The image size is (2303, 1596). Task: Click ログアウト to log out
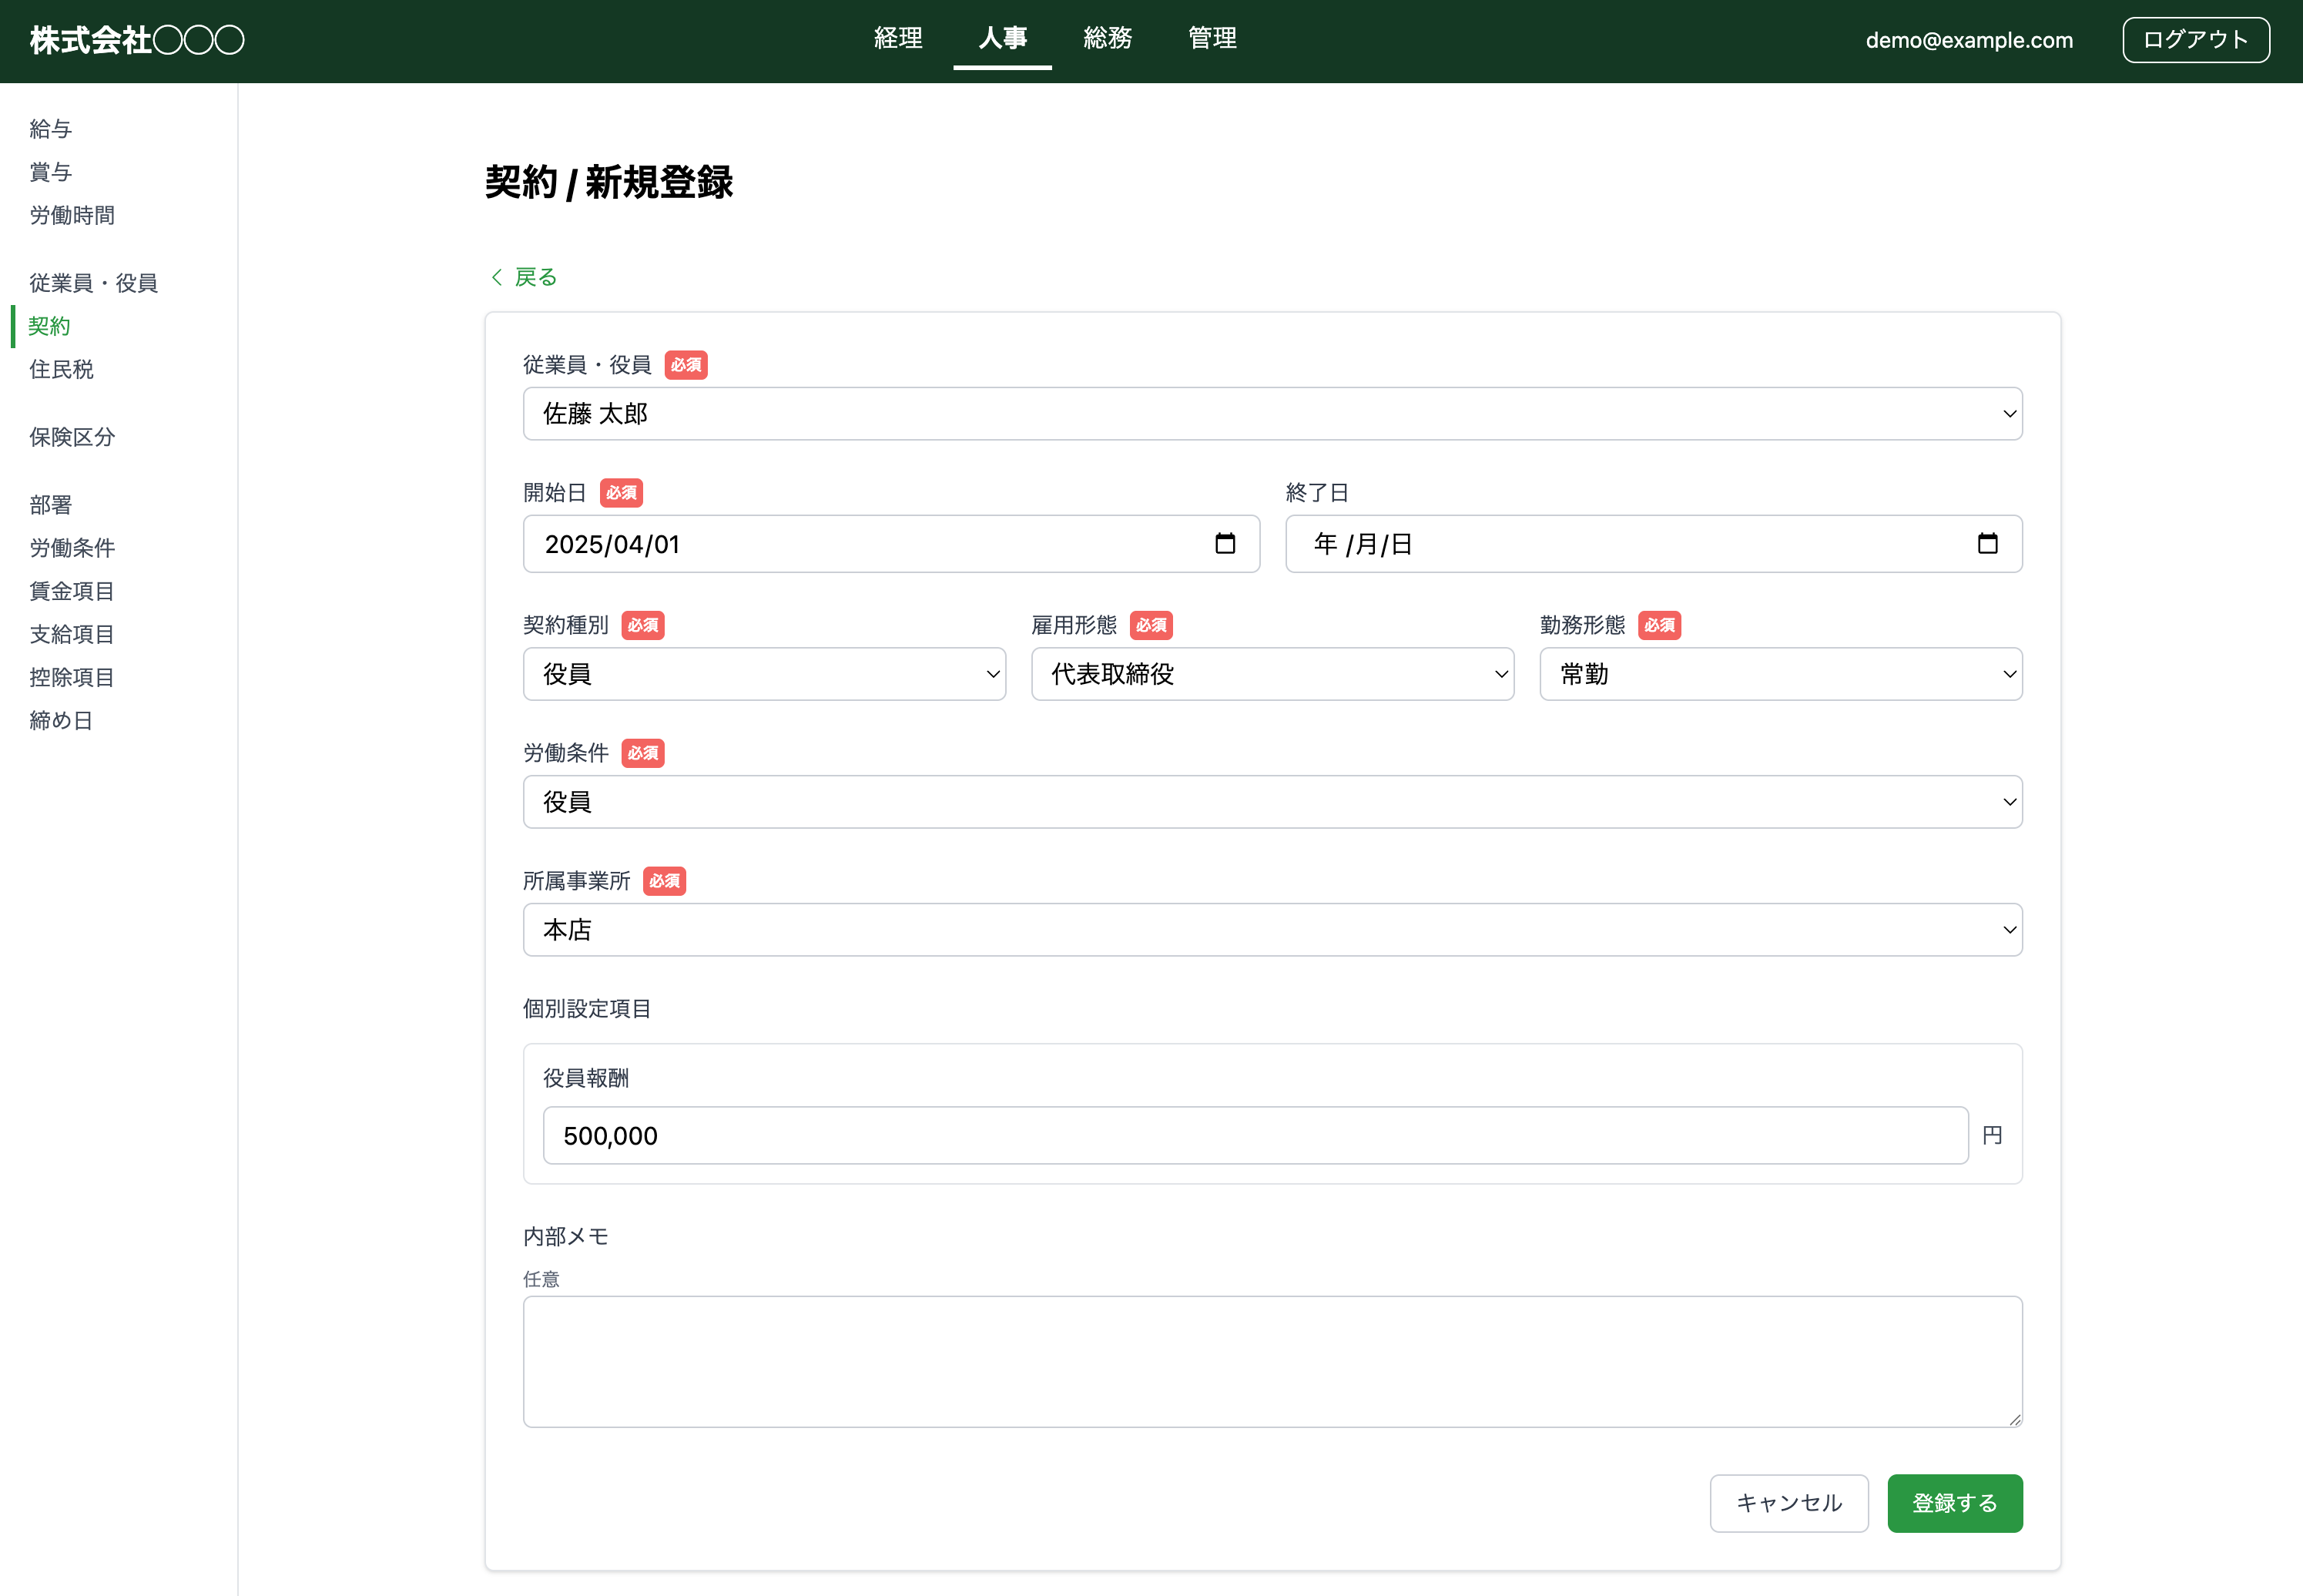click(2195, 39)
